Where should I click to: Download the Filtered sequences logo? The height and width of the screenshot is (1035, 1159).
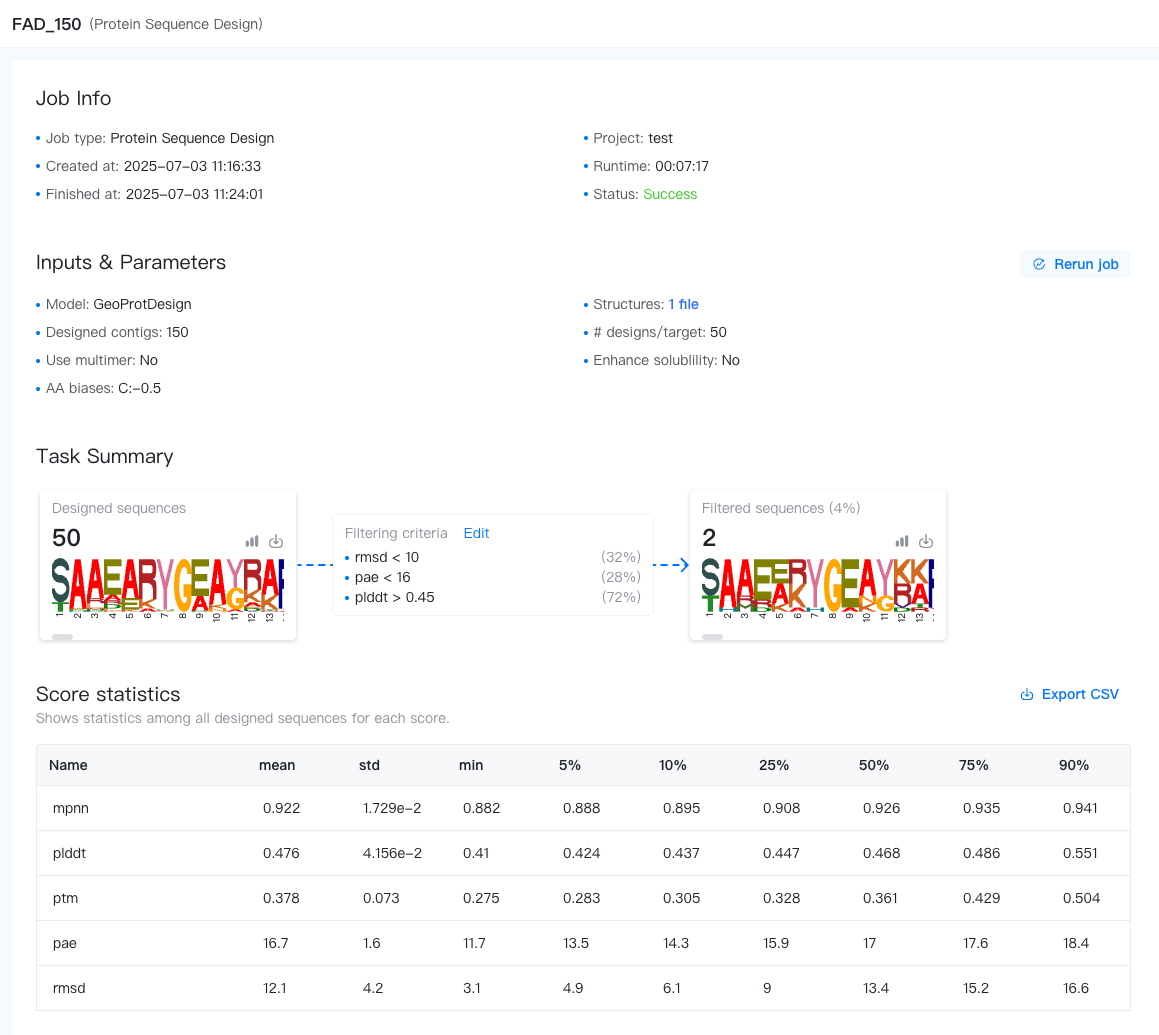point(925,542)
